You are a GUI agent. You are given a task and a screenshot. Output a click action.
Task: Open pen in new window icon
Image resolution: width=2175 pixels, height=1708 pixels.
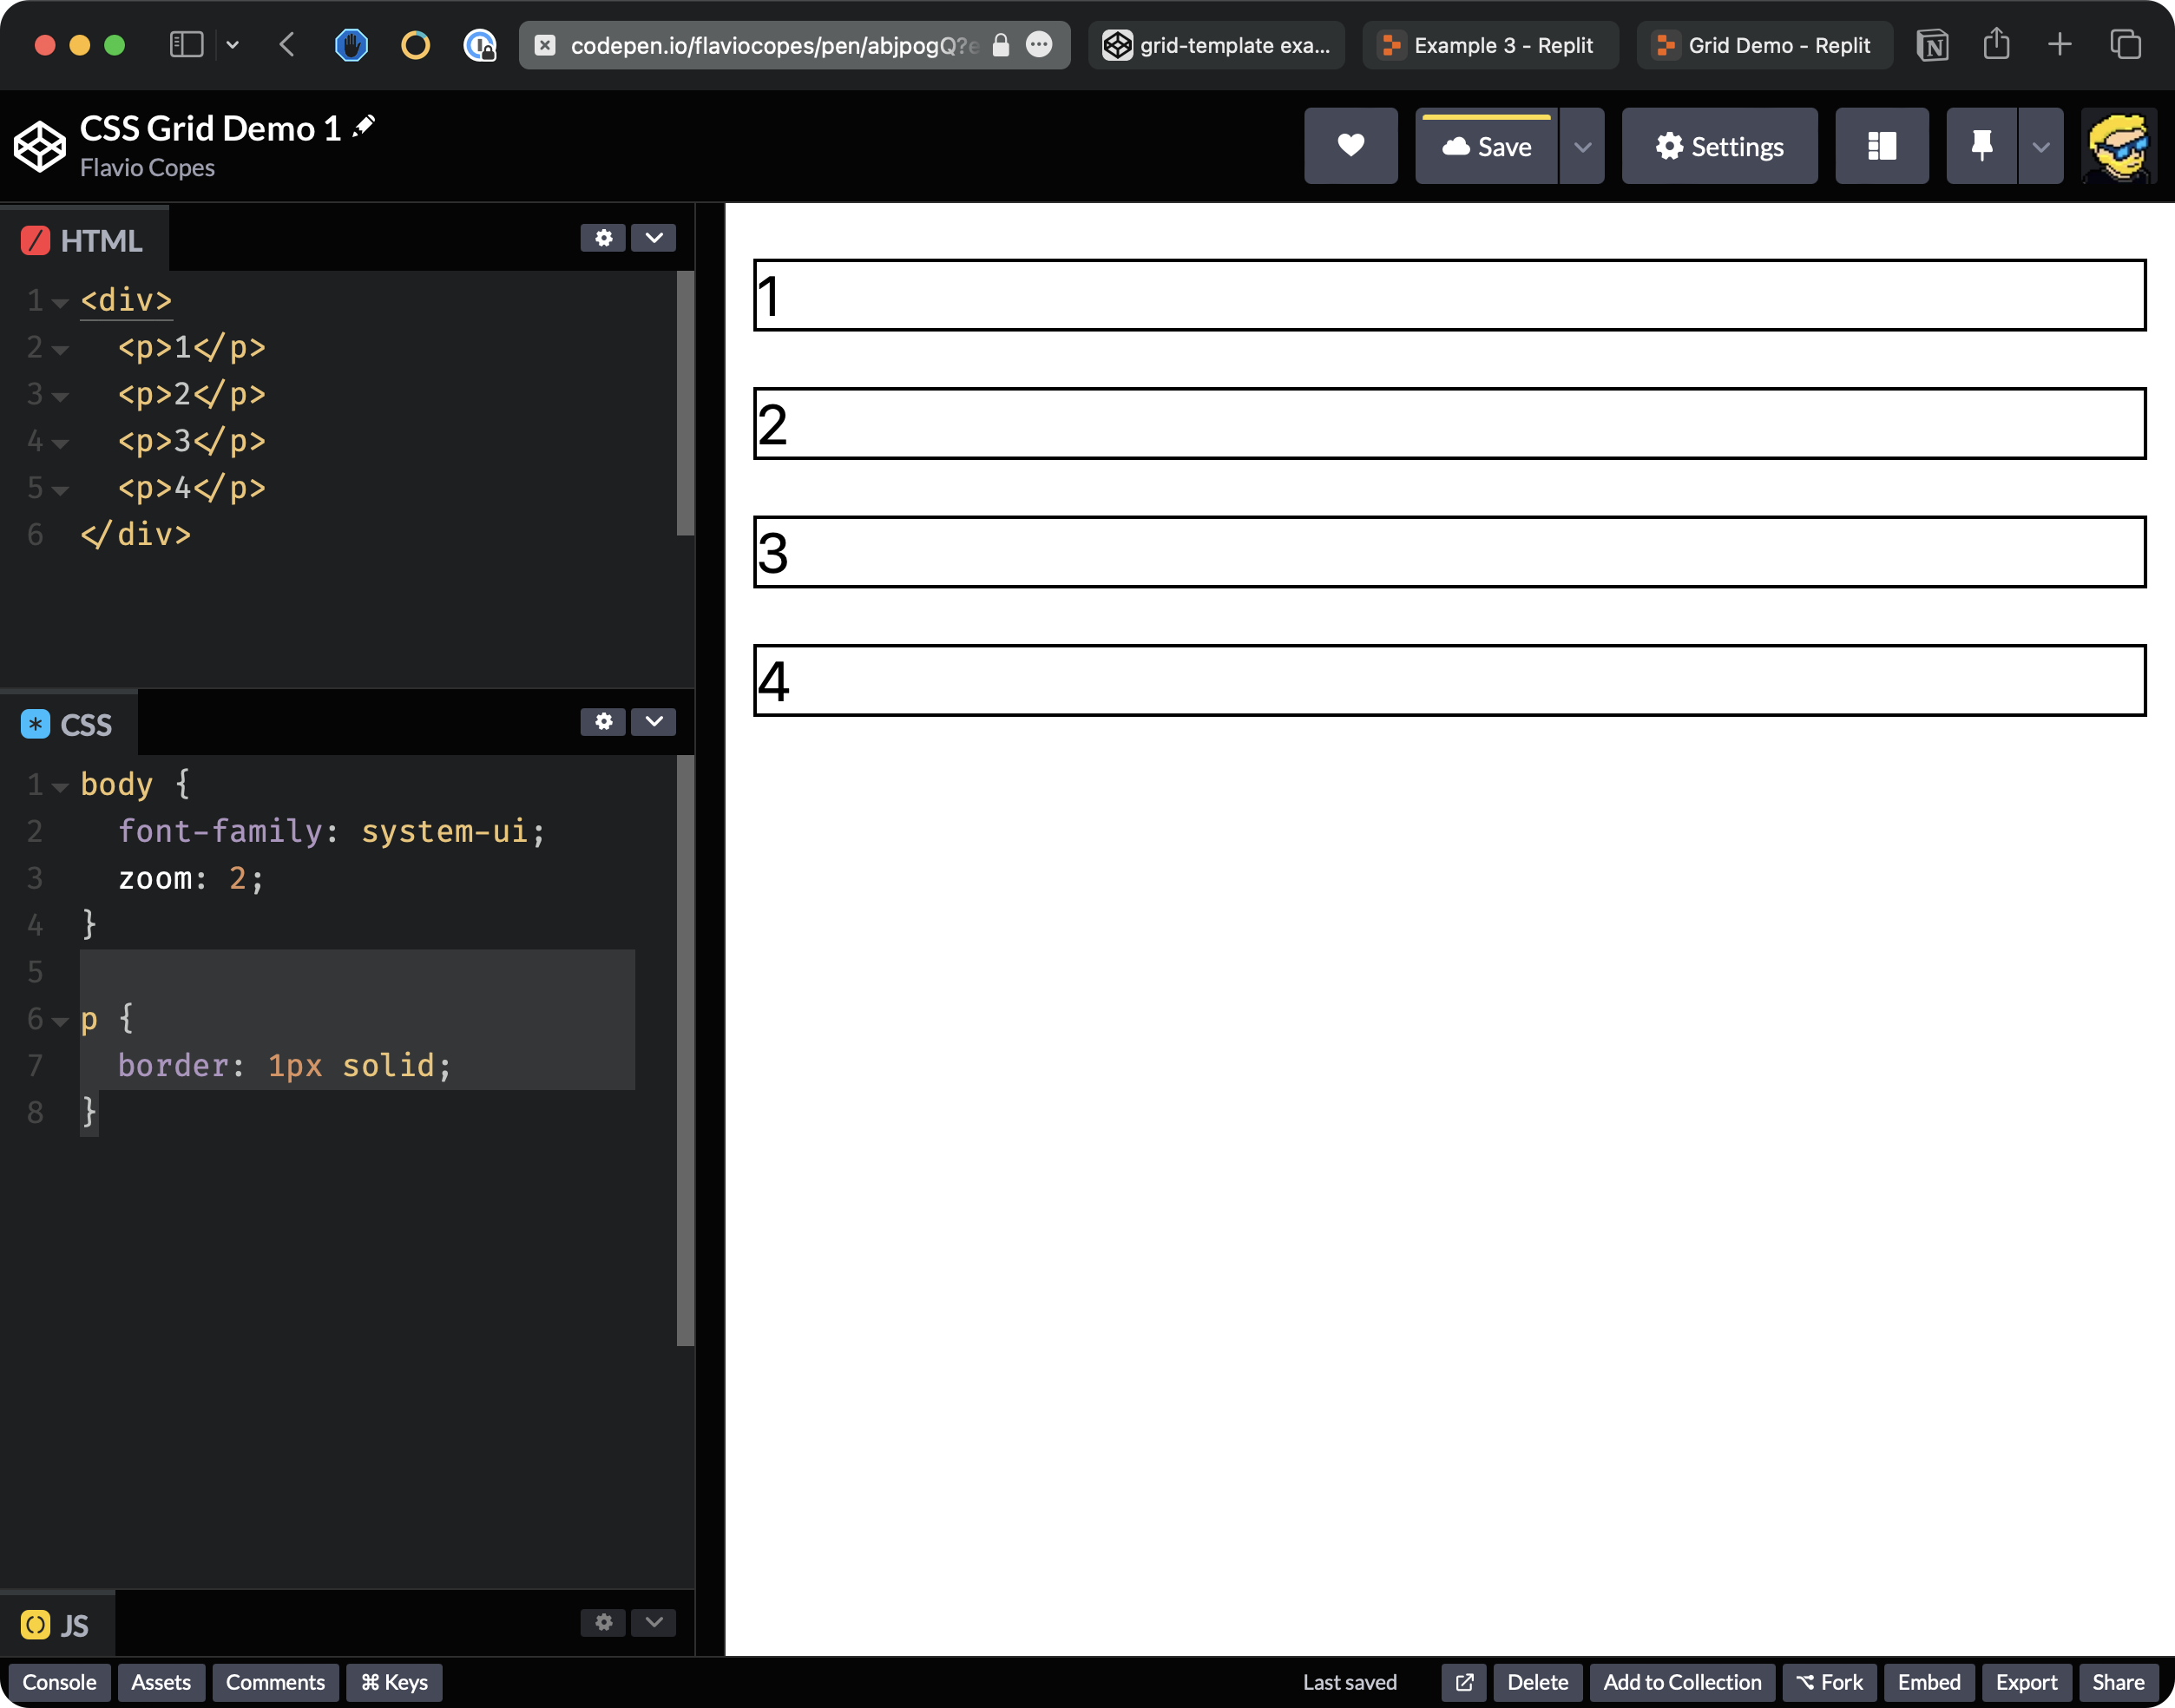click(x=1464, y=1682)
